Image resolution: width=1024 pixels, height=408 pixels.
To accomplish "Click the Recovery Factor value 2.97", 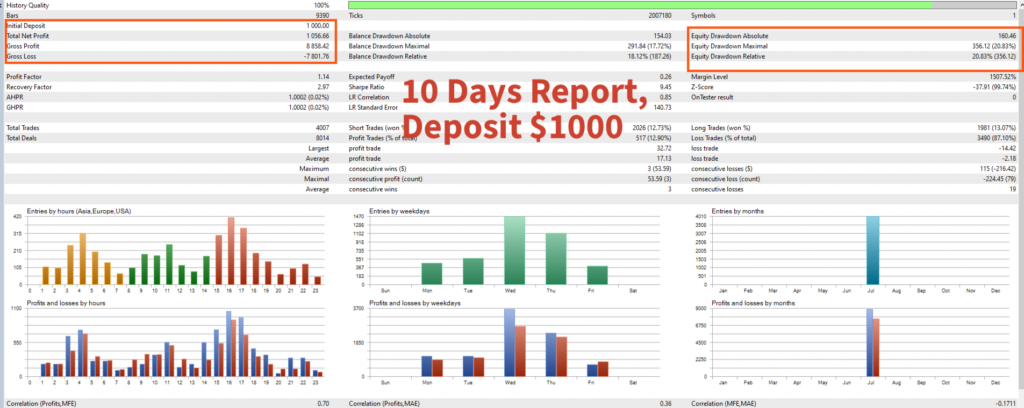I will tap(323, 87).
